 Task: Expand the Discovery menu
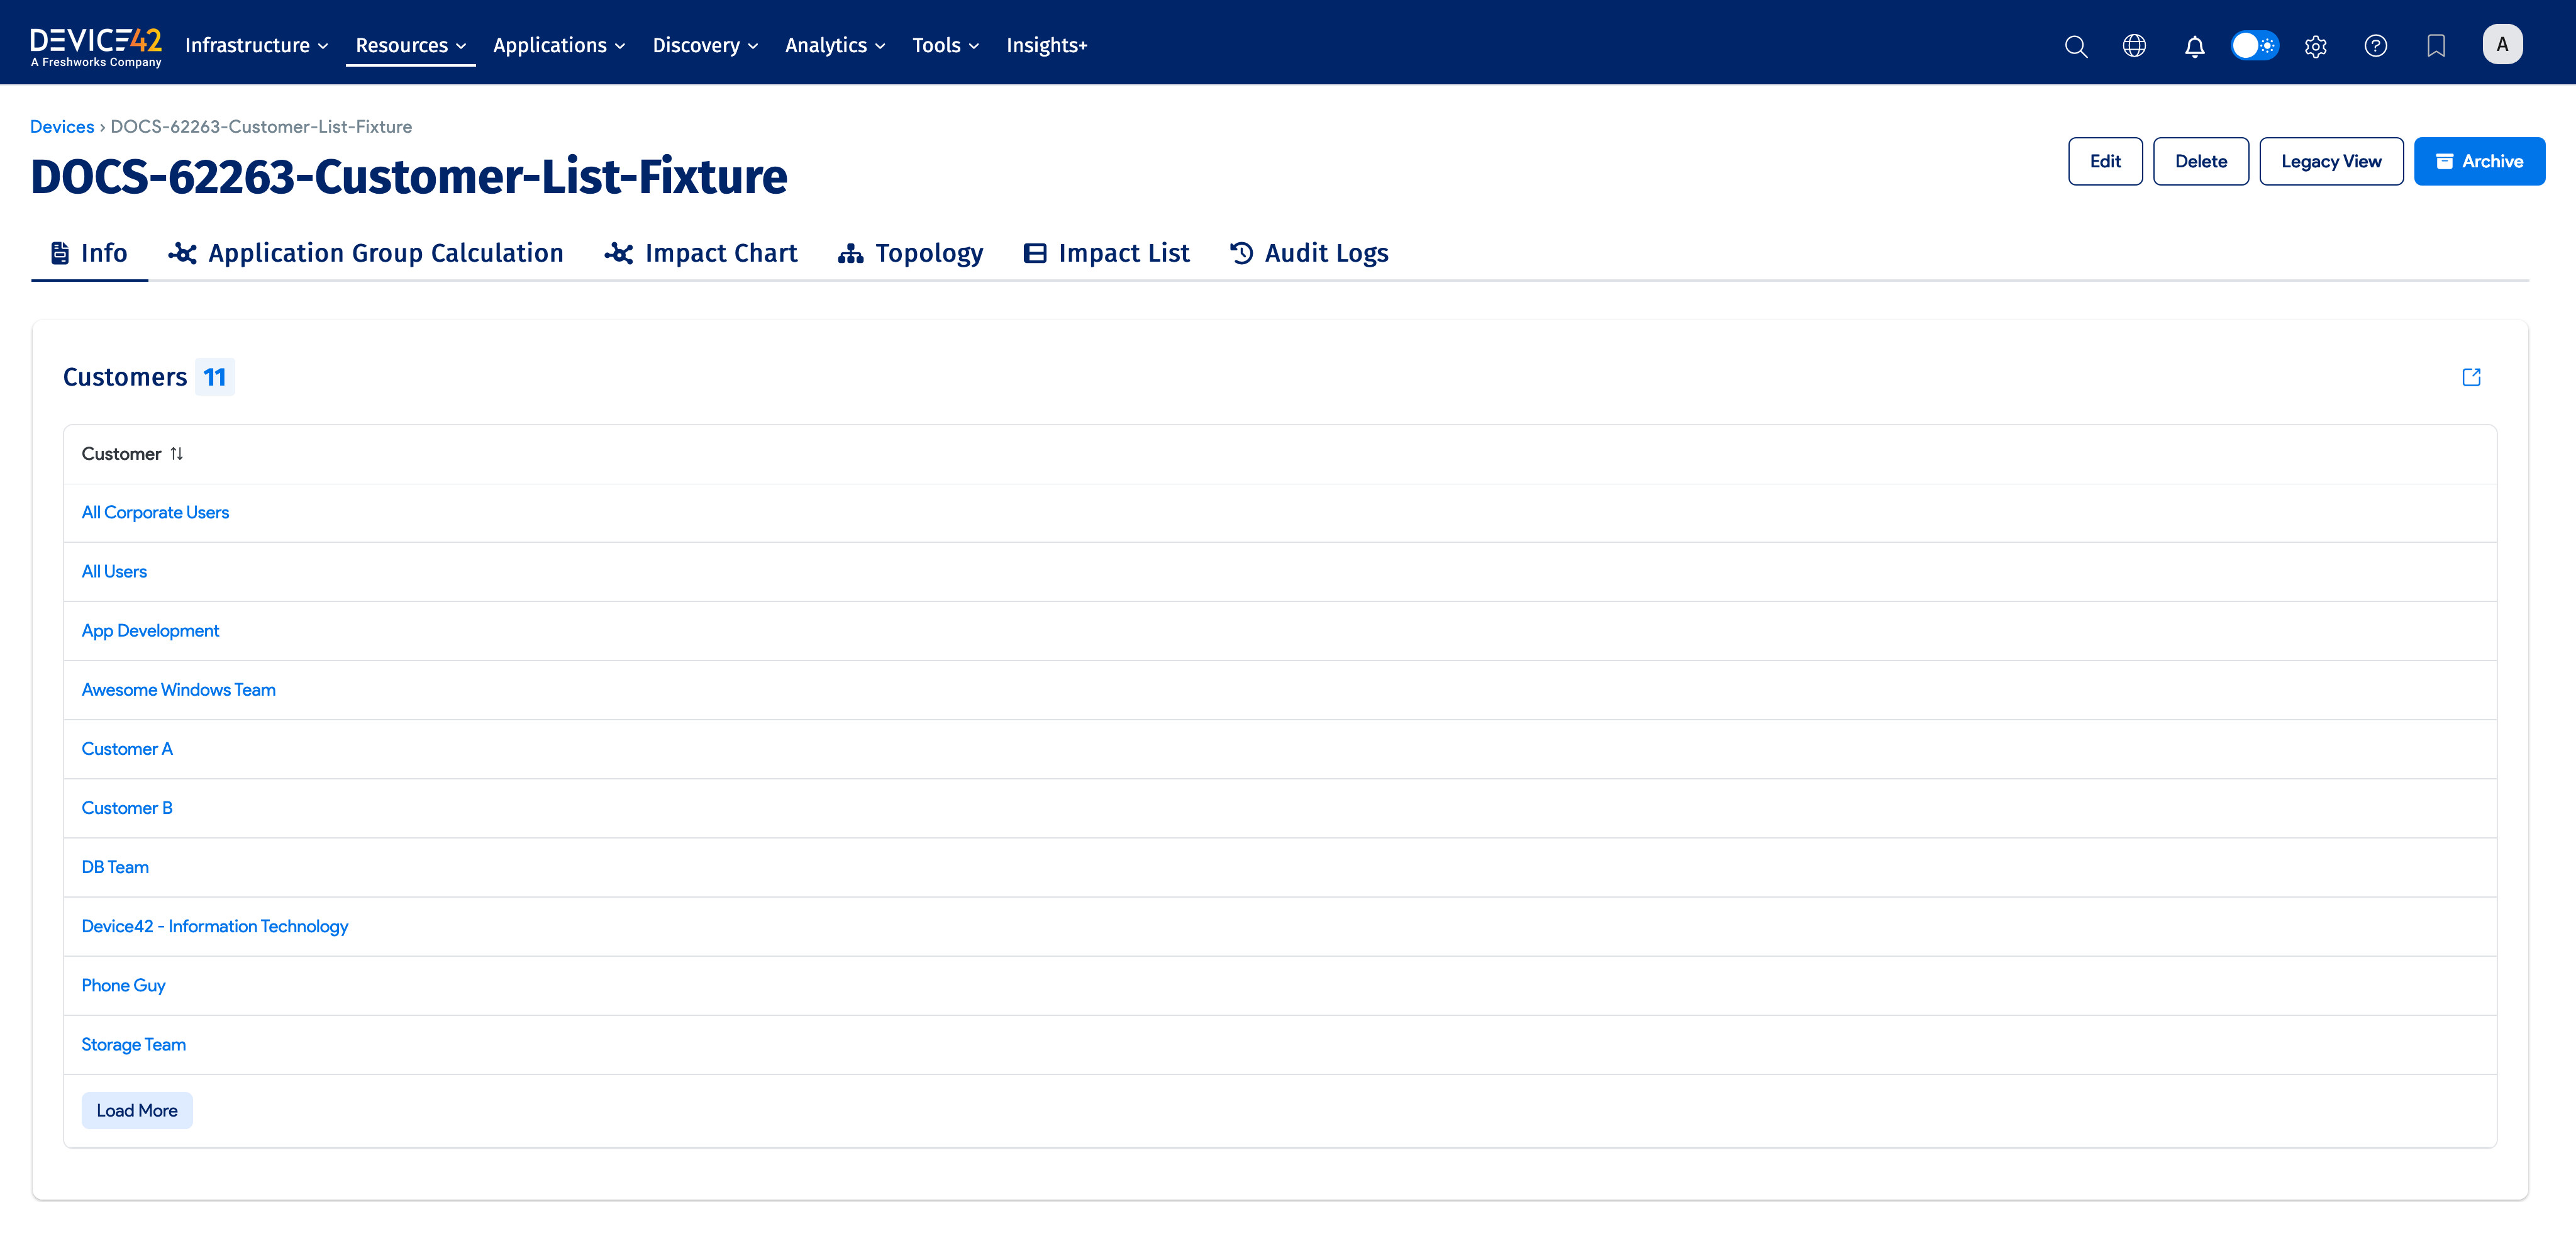pyautogui.click(x=705, y=46)
